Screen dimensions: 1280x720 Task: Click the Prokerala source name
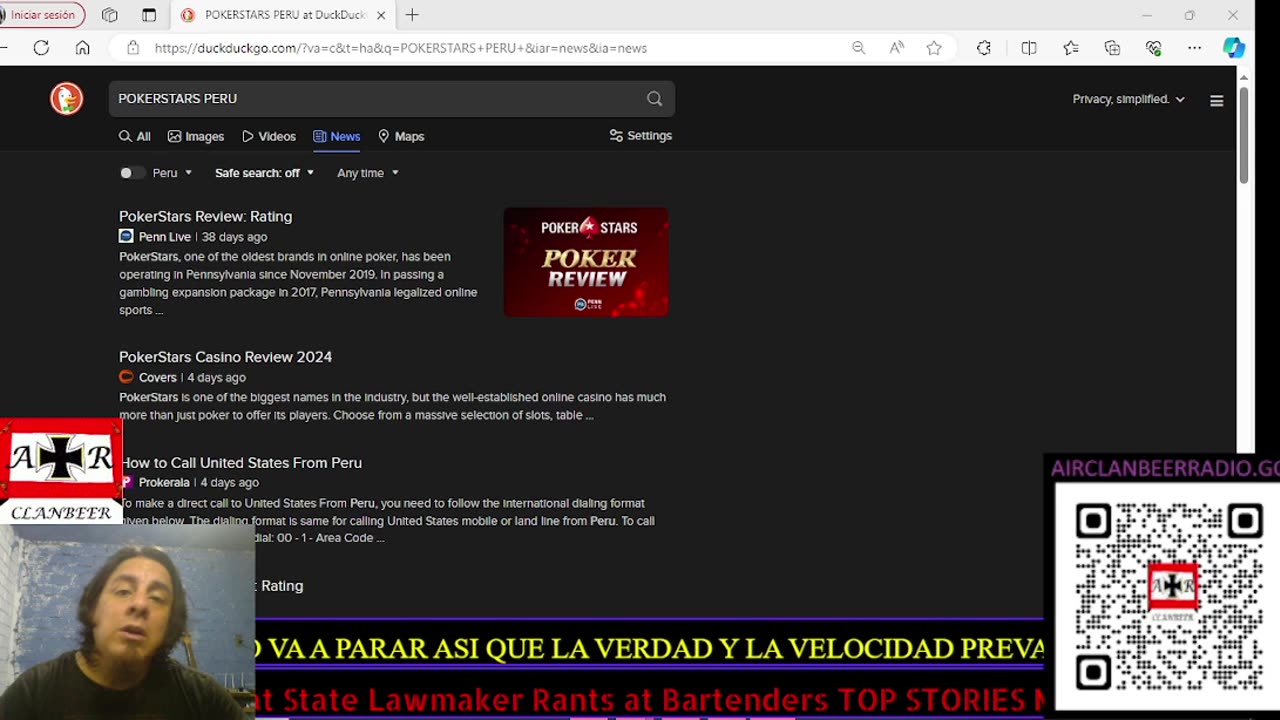(x=163, y=482)
